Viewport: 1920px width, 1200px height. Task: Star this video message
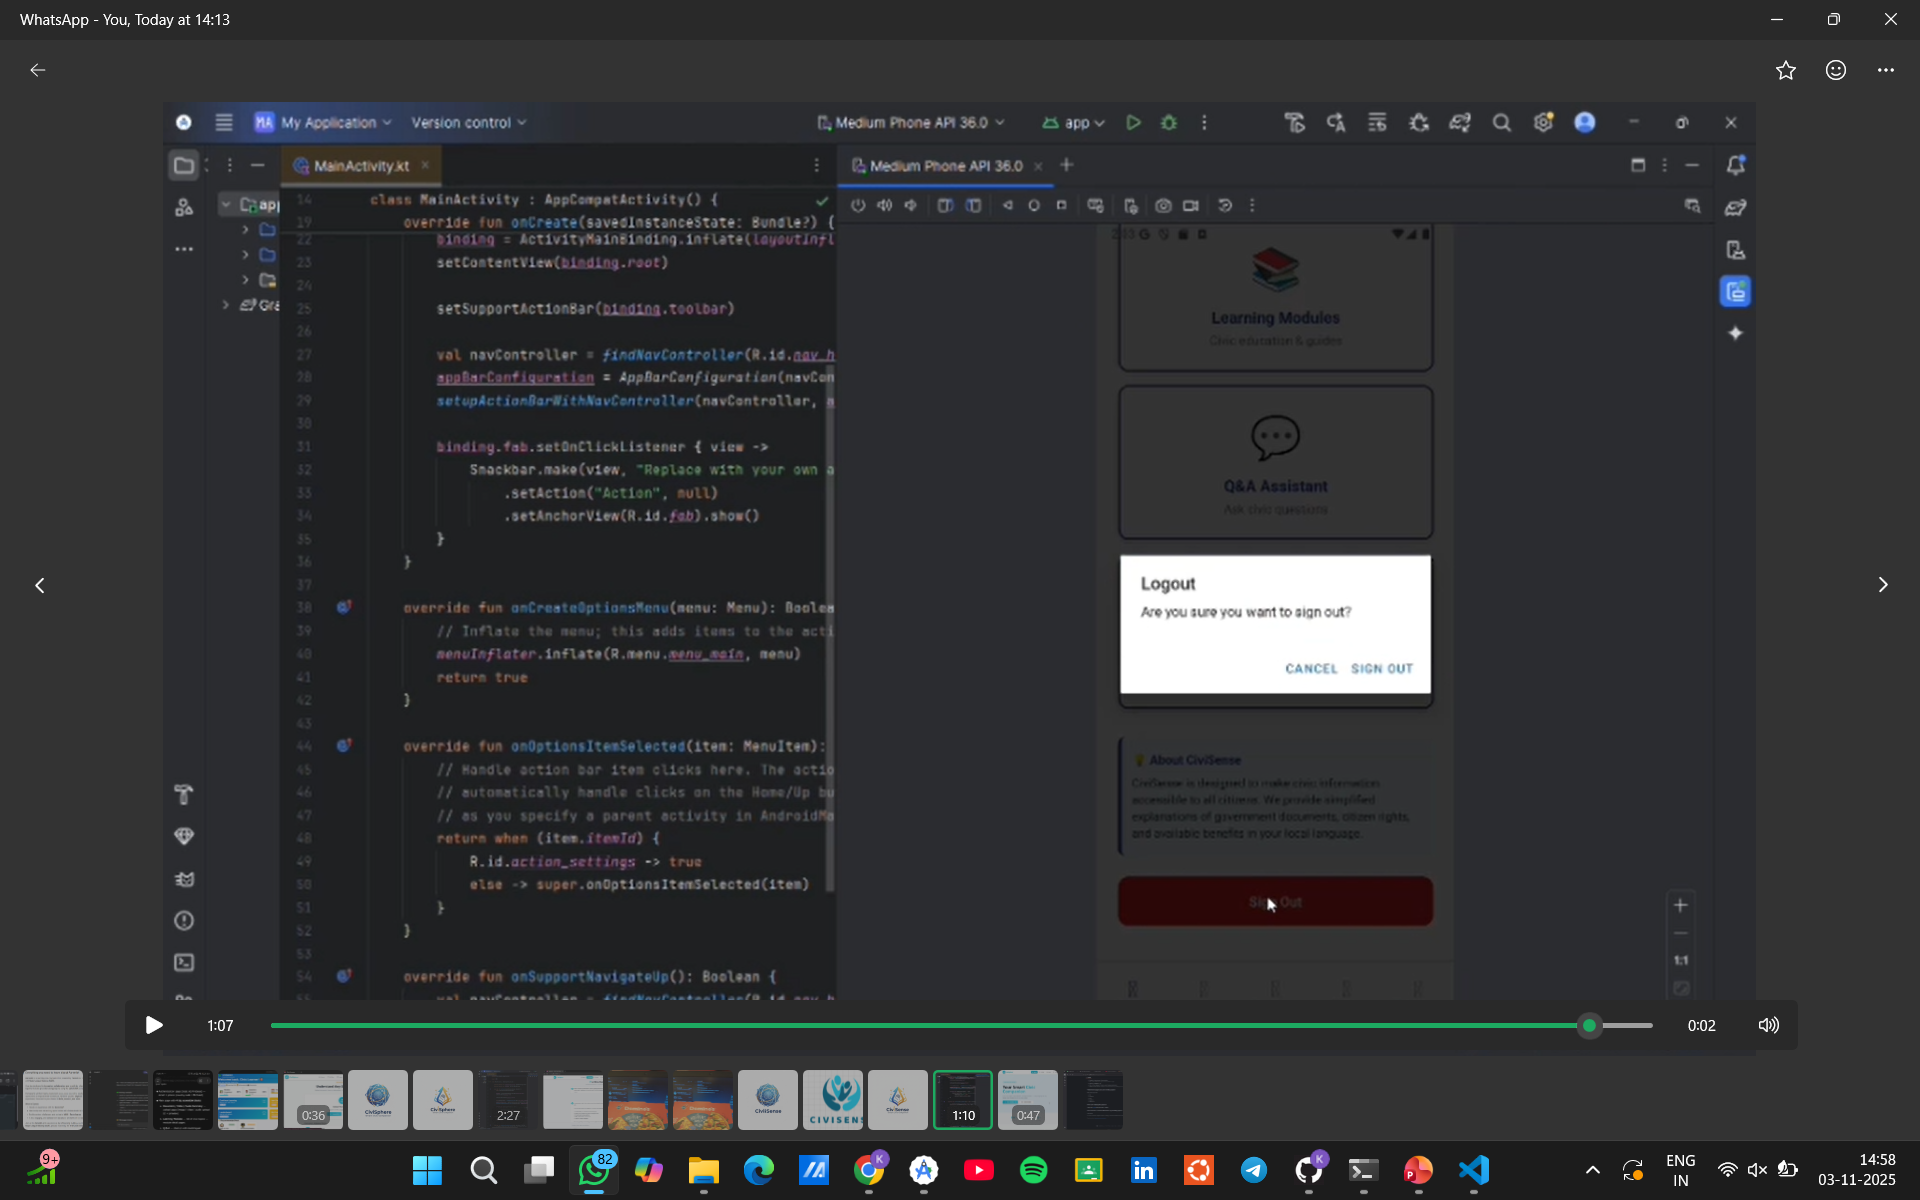pos(1786,70)
